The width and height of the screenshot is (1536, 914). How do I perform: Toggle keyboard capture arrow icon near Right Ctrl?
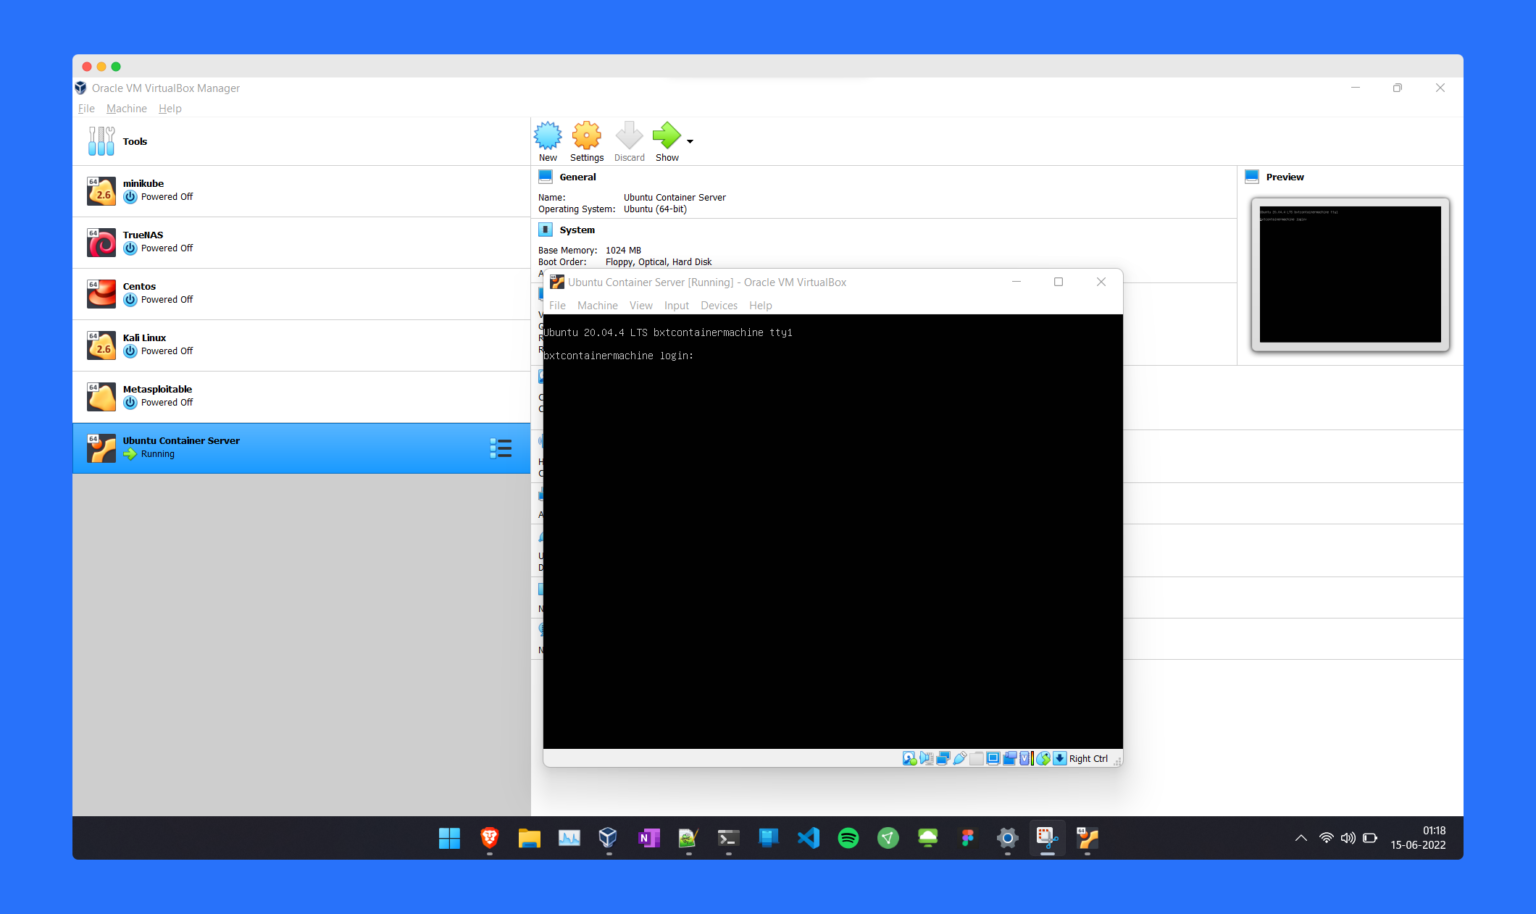coord(1059,758)
